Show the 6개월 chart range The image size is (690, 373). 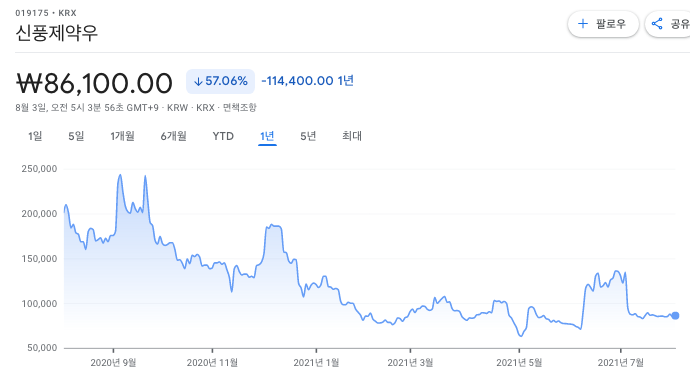tap(173, 136)
